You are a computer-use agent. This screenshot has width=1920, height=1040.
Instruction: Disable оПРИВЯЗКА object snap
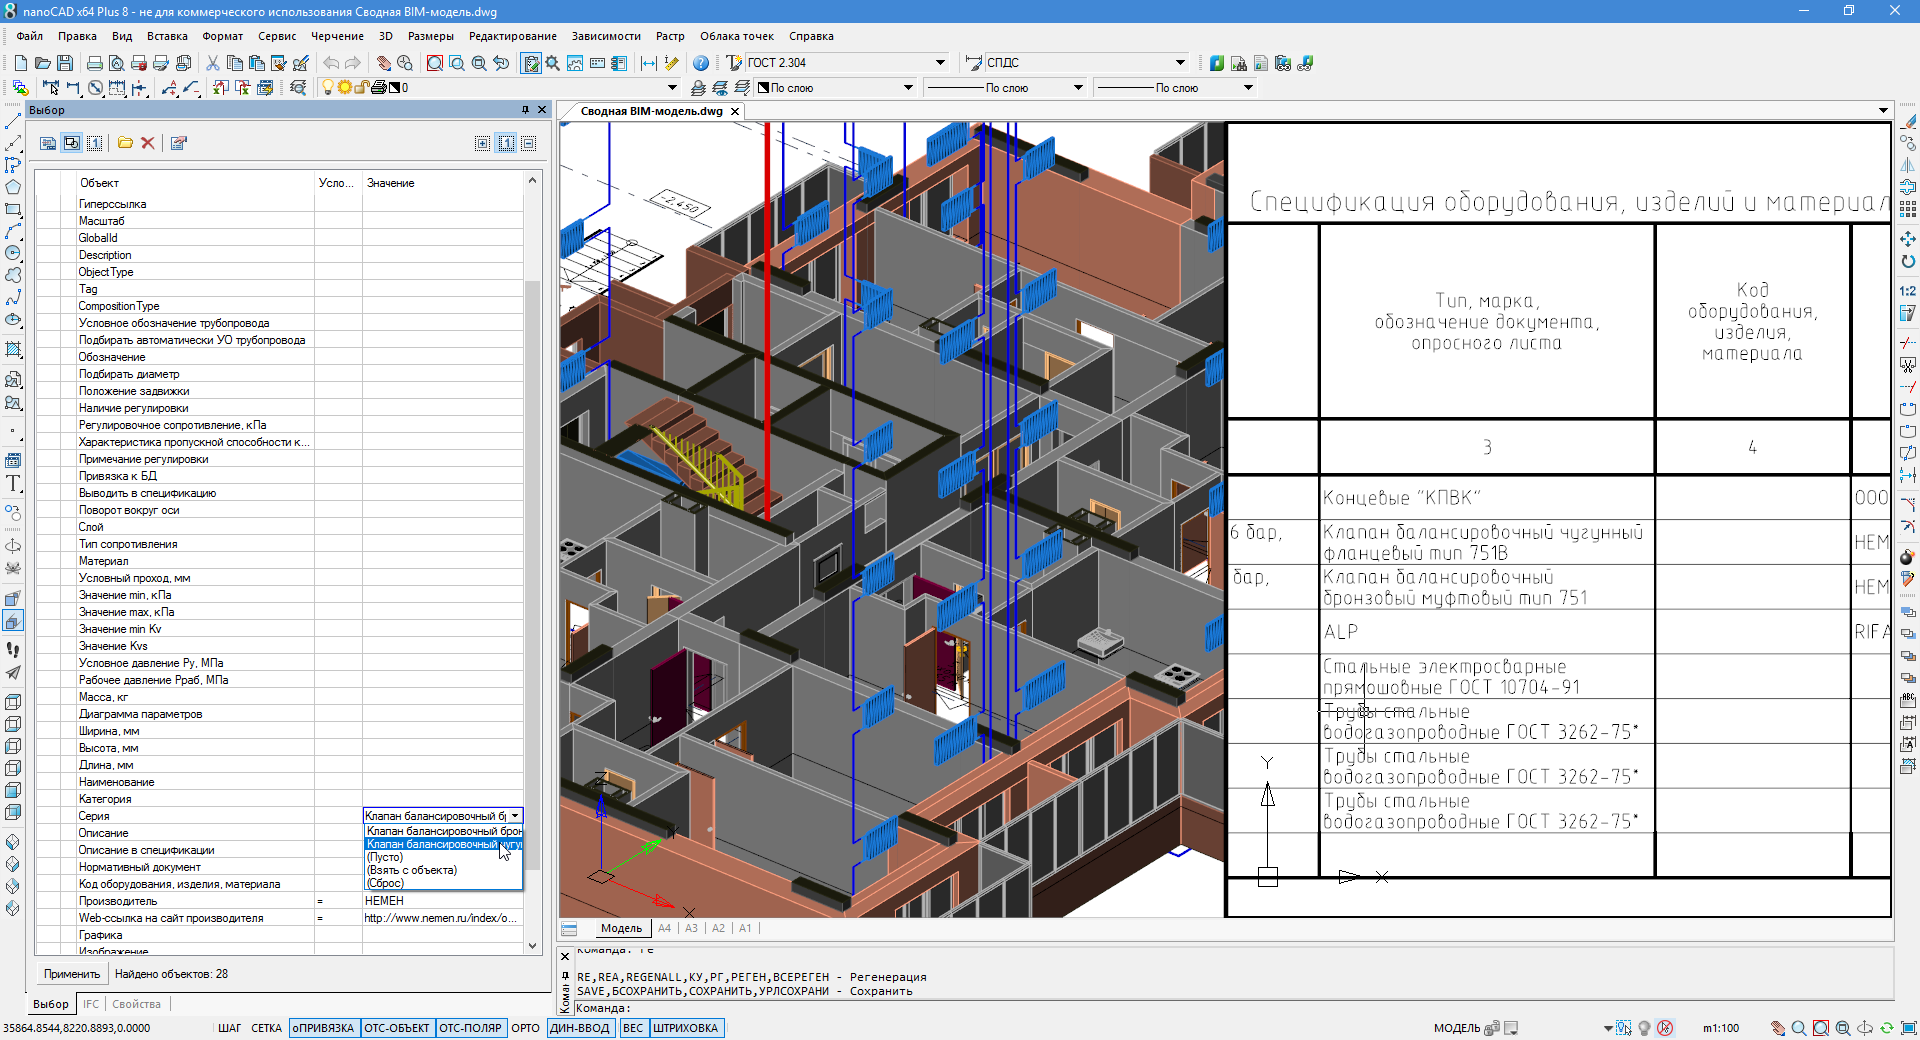[x=322, y=1028]
